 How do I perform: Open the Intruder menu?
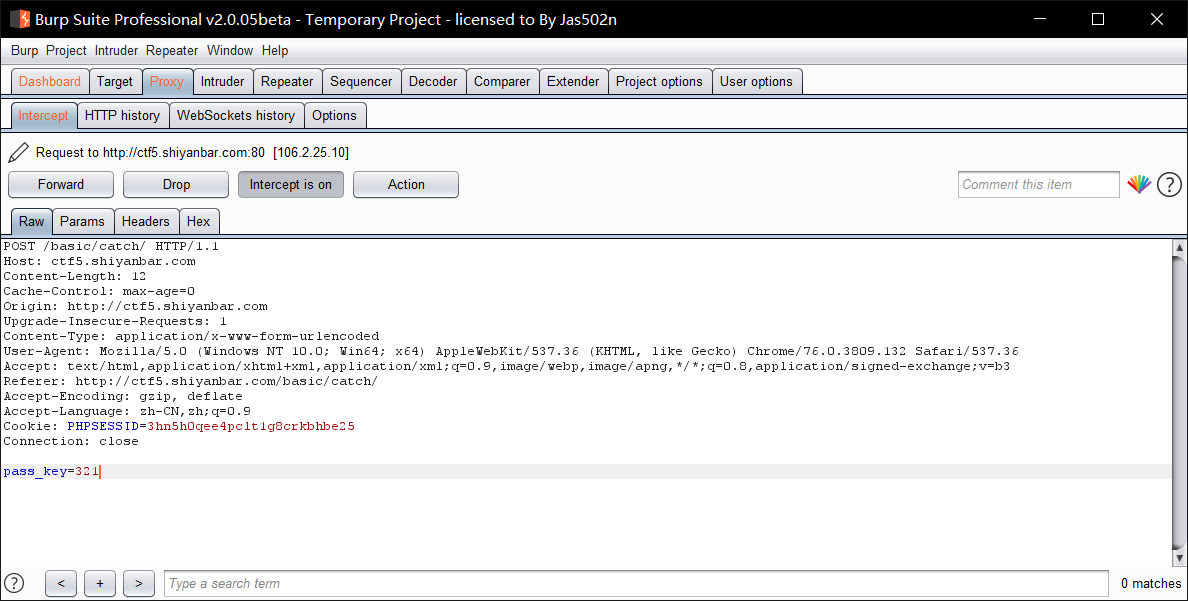click(x=116, y=51)
